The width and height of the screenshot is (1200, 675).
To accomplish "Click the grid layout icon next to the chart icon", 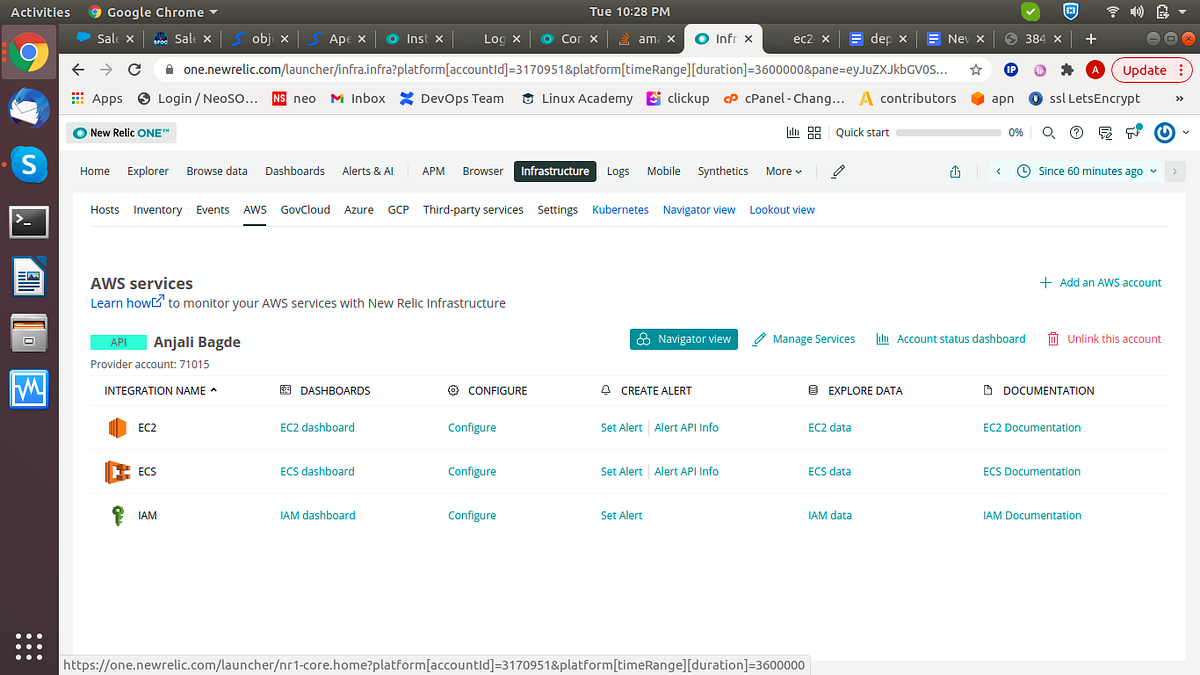I will (813, 132).
